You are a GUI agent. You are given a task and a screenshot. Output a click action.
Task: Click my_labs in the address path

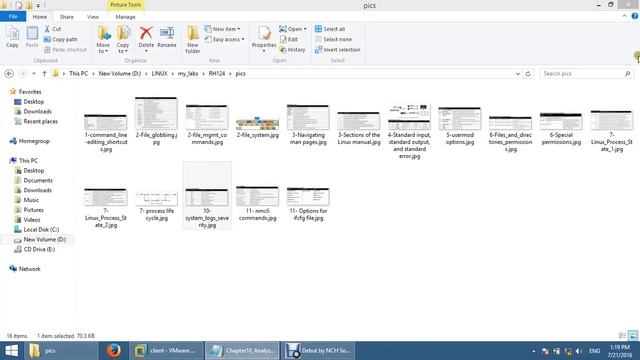[188, 73]
